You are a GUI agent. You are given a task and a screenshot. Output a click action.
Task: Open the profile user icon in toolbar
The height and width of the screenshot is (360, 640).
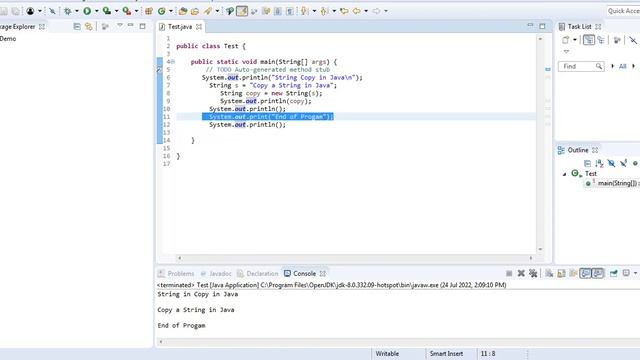tap(30, 11)
